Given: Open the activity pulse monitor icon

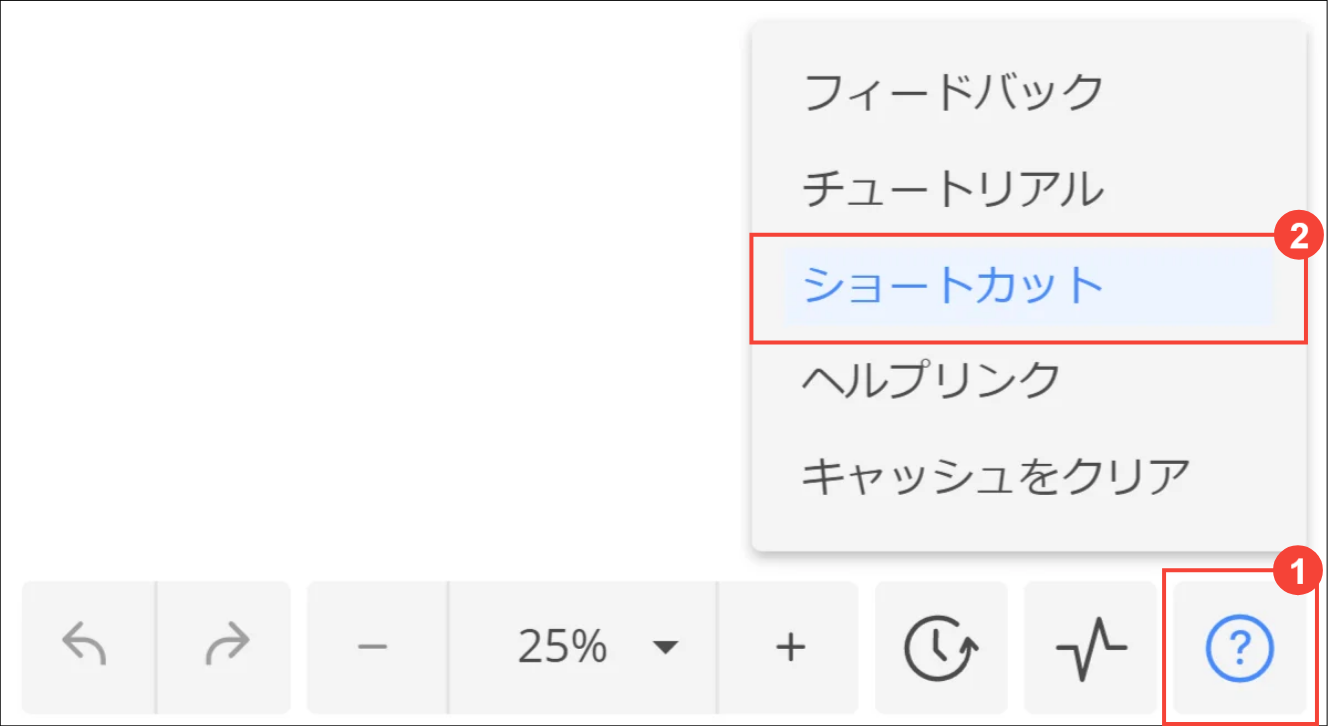Looking at the screenshot, I should tap(1090, 647).
